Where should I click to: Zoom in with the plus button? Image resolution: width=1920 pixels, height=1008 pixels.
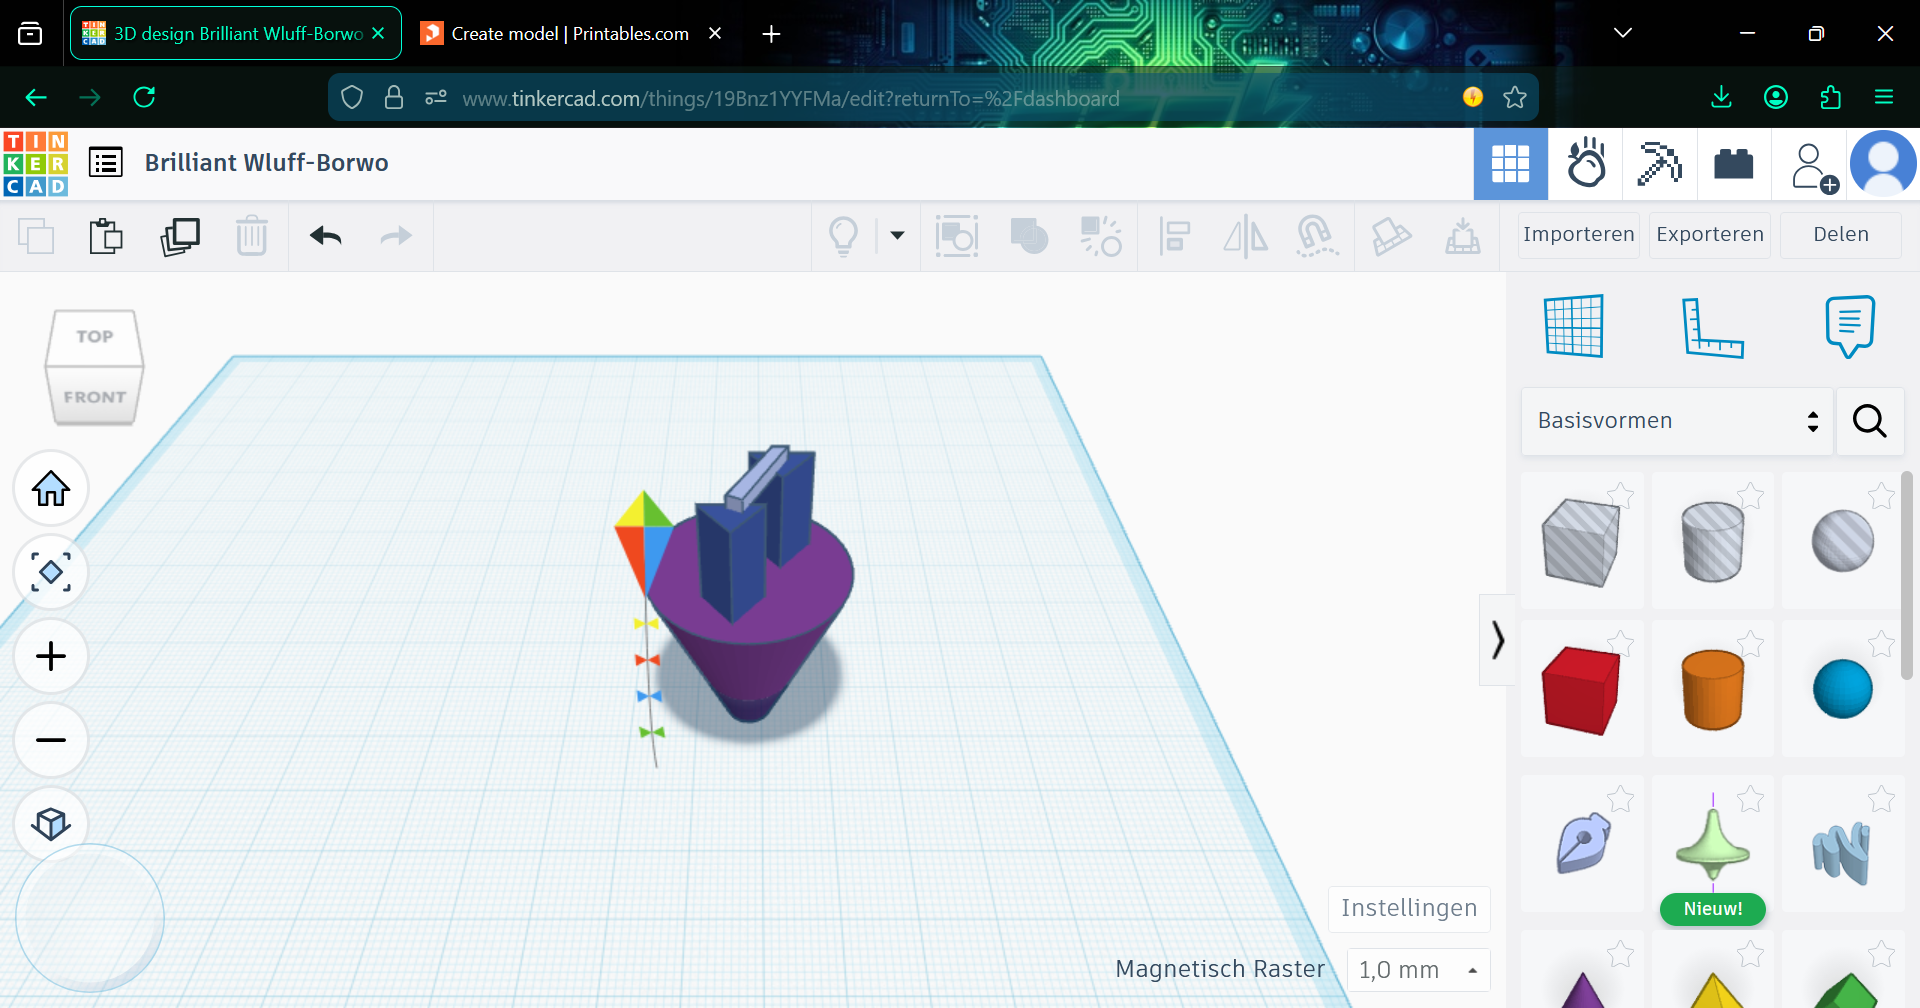(x=51, y=657)
